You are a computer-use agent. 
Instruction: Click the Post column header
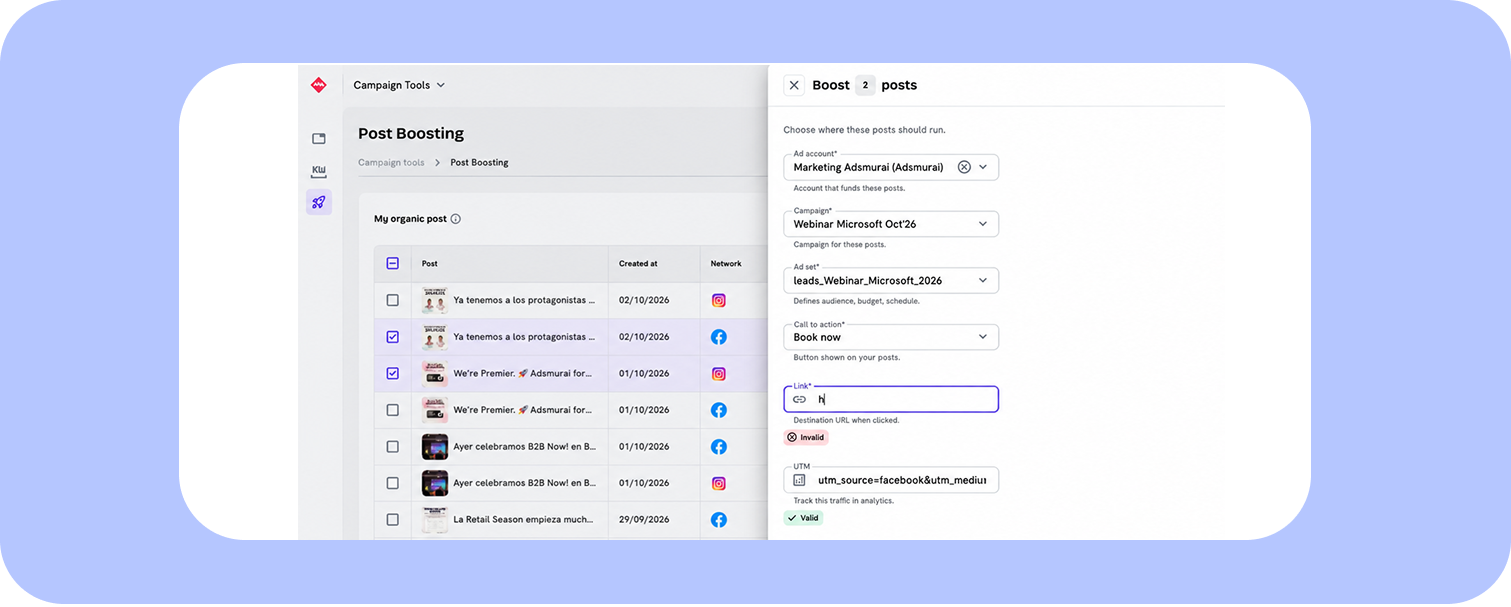(430, 264)
